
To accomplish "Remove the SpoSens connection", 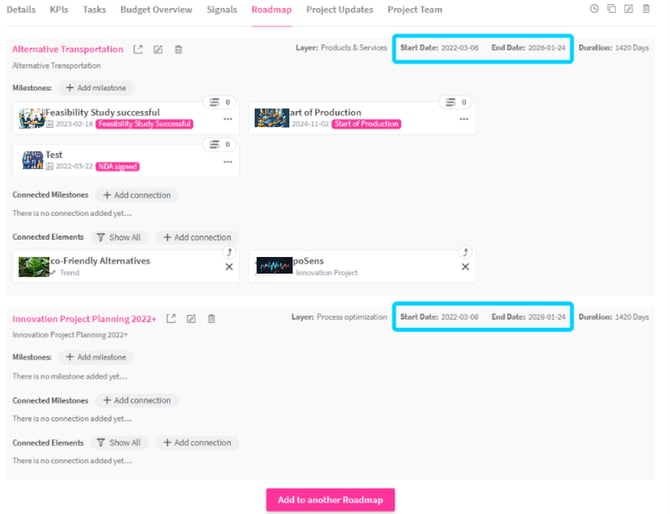I will 465,267.
